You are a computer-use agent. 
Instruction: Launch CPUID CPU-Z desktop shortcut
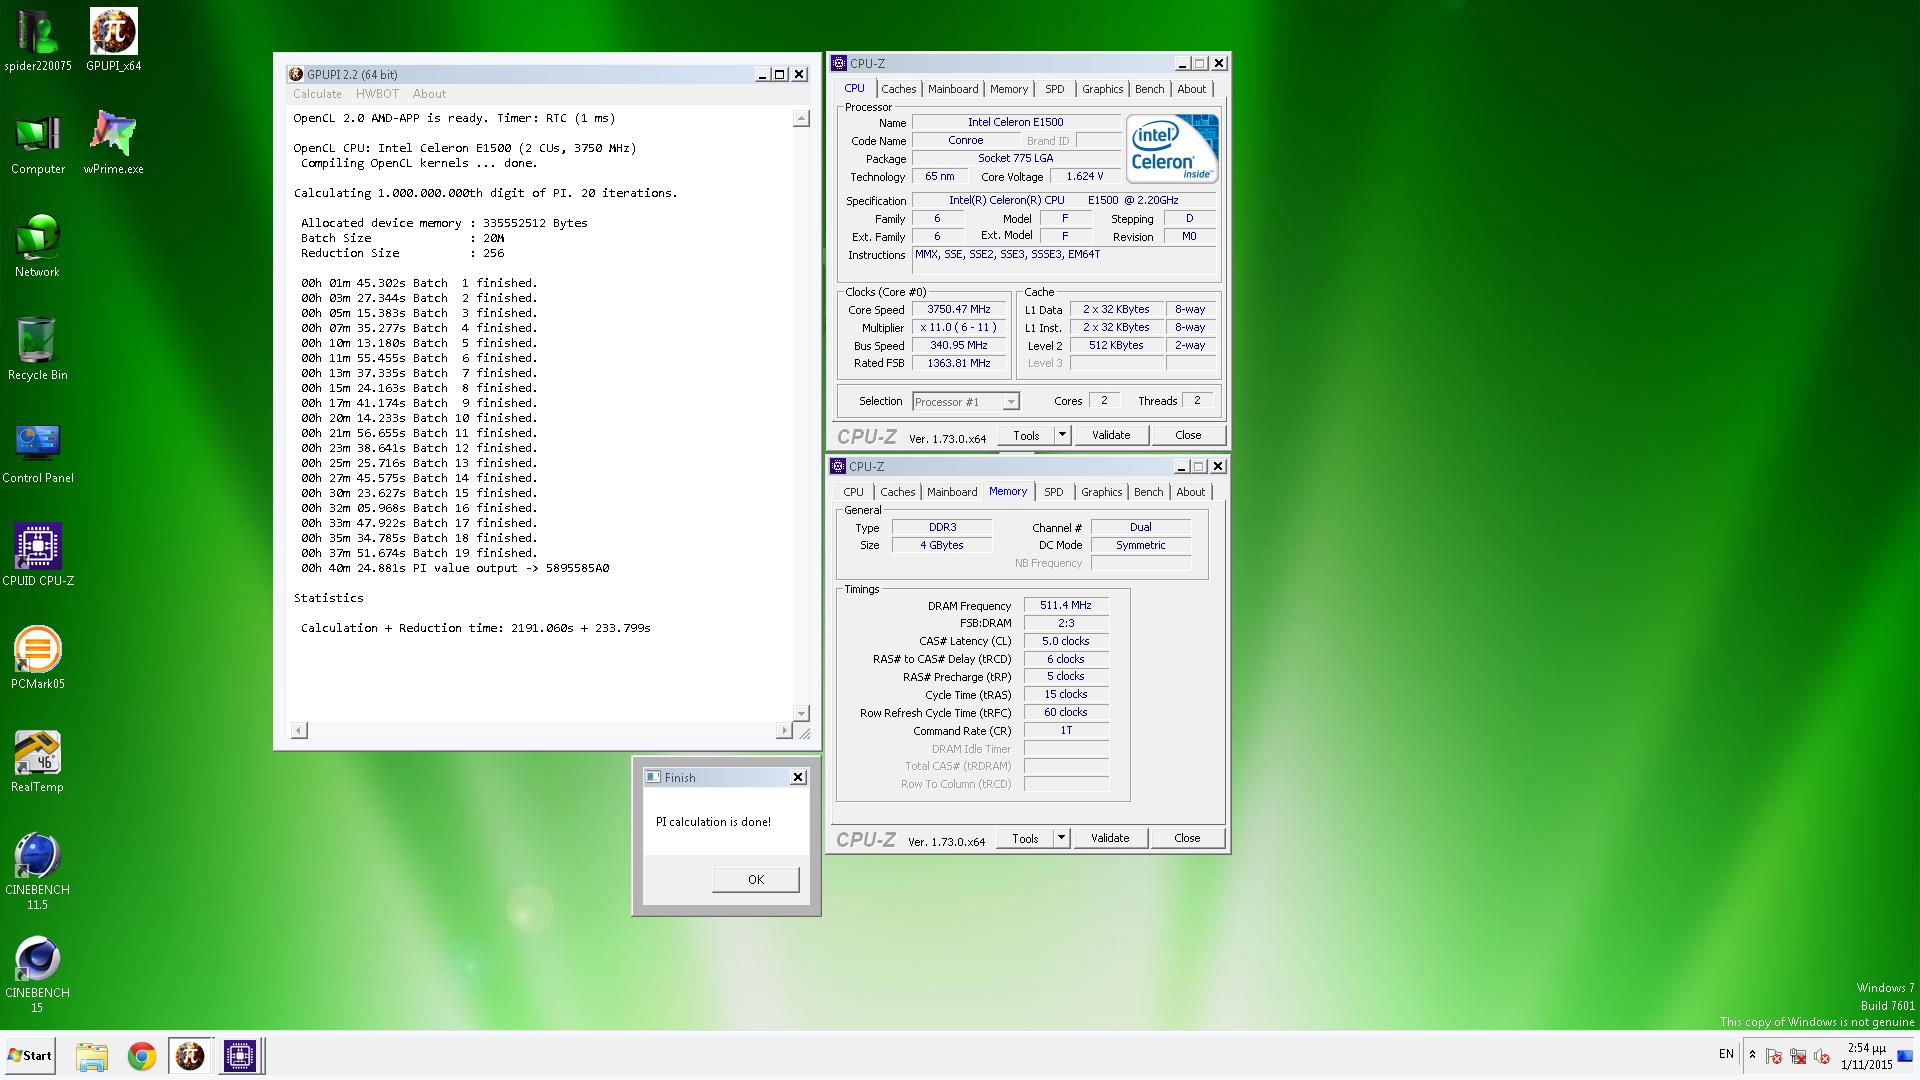[x=38, y=555]
